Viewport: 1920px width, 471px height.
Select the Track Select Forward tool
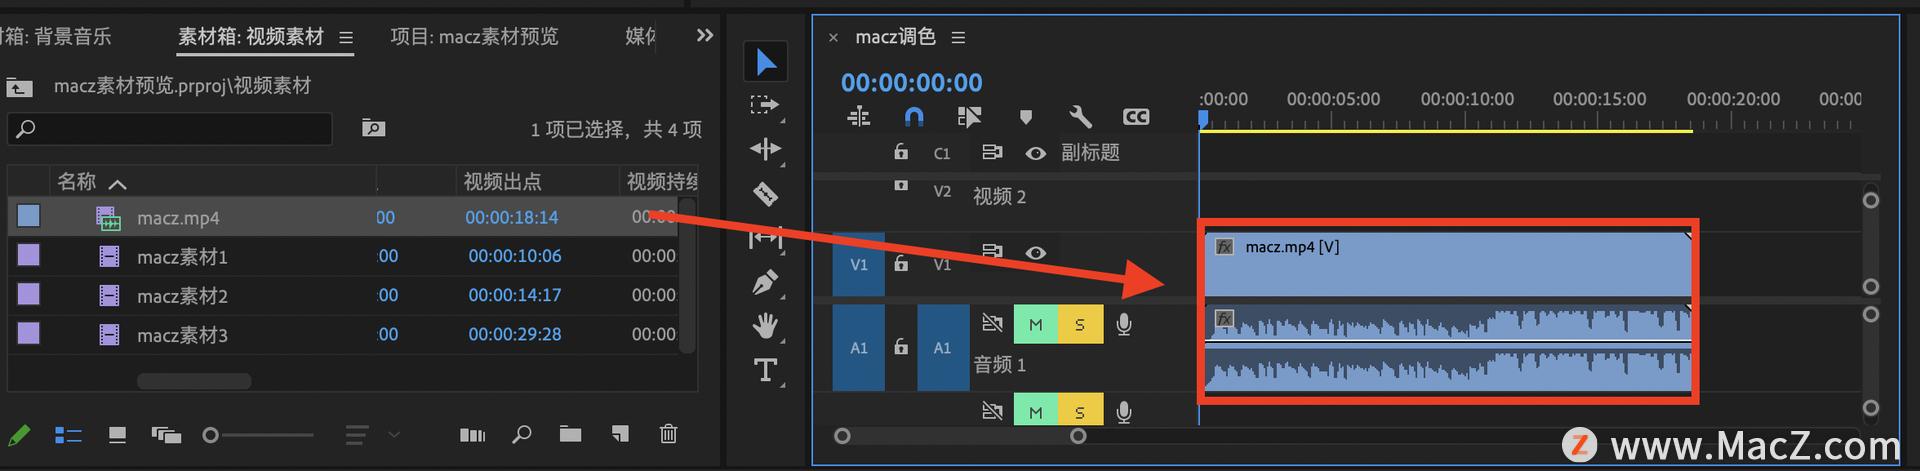tap(765, 105)
